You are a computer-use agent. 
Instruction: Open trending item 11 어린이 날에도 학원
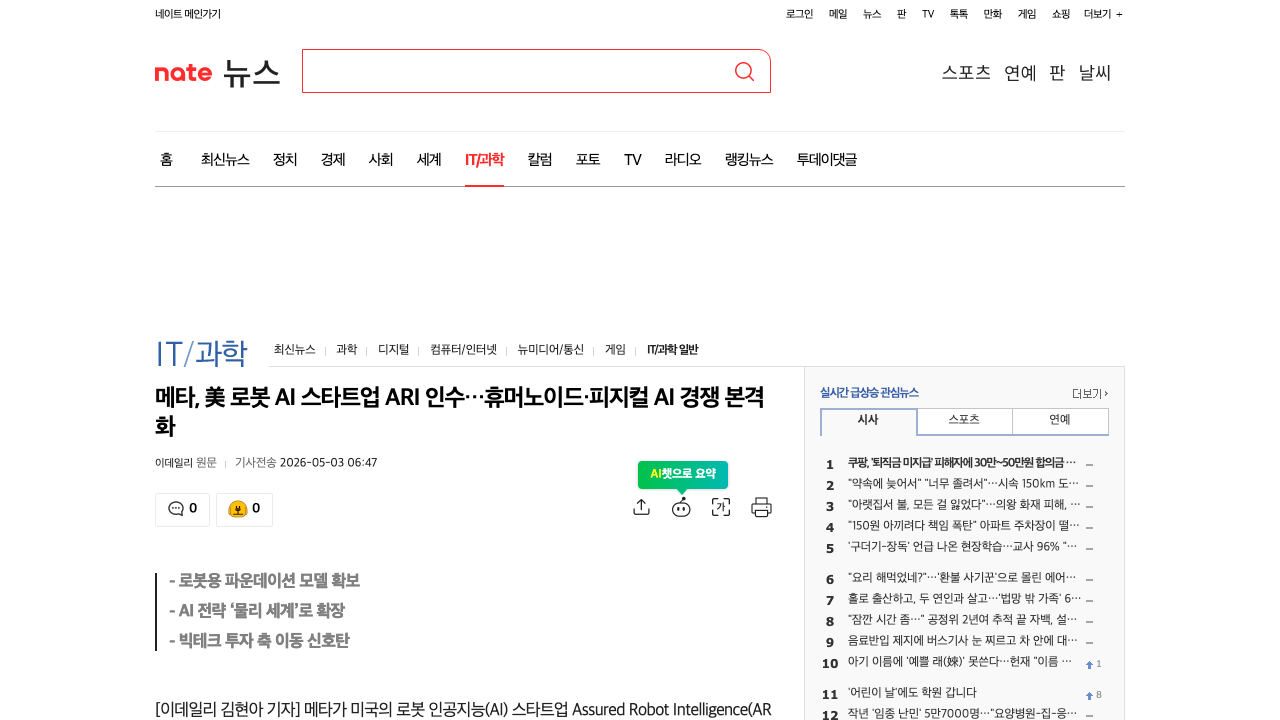coord(912,693)
